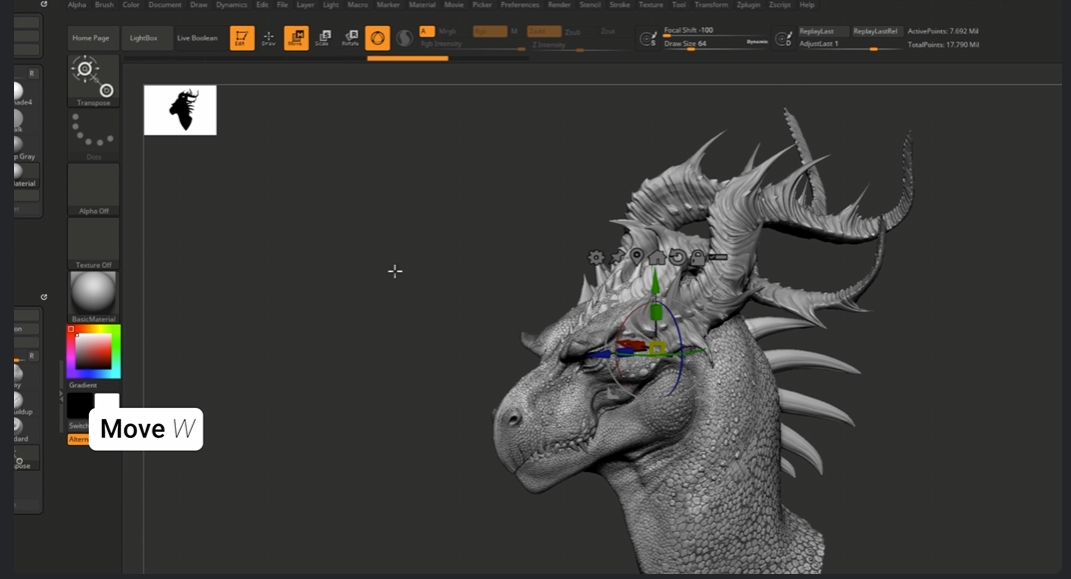Open the BasicMaterial material selector
1071x579 pixels.
click(94, 297)
